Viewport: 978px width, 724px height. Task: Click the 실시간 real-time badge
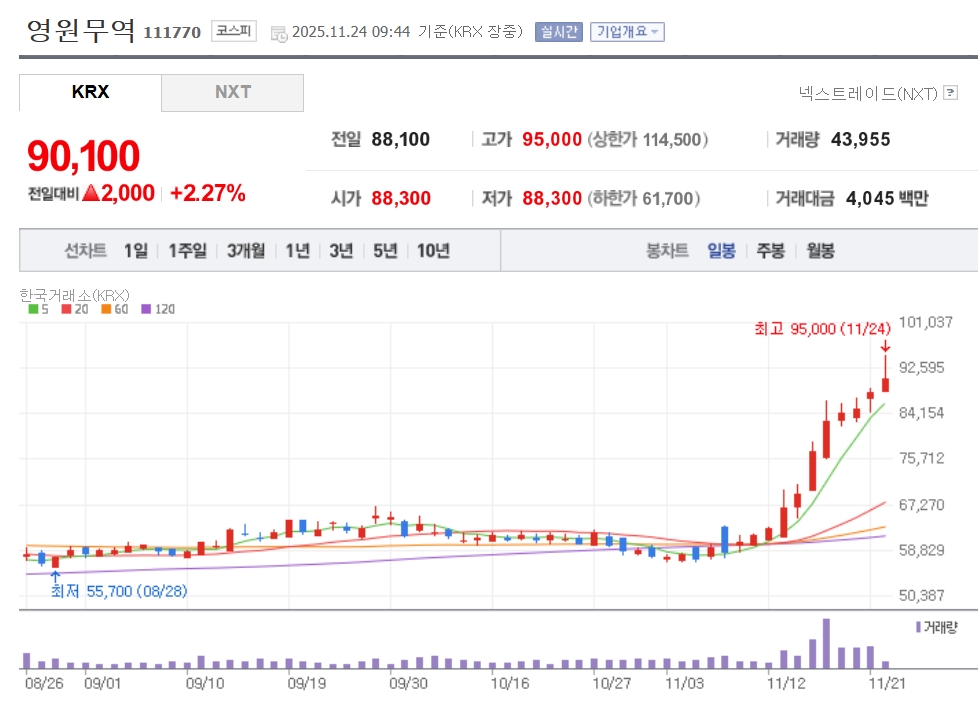point(558,31)
